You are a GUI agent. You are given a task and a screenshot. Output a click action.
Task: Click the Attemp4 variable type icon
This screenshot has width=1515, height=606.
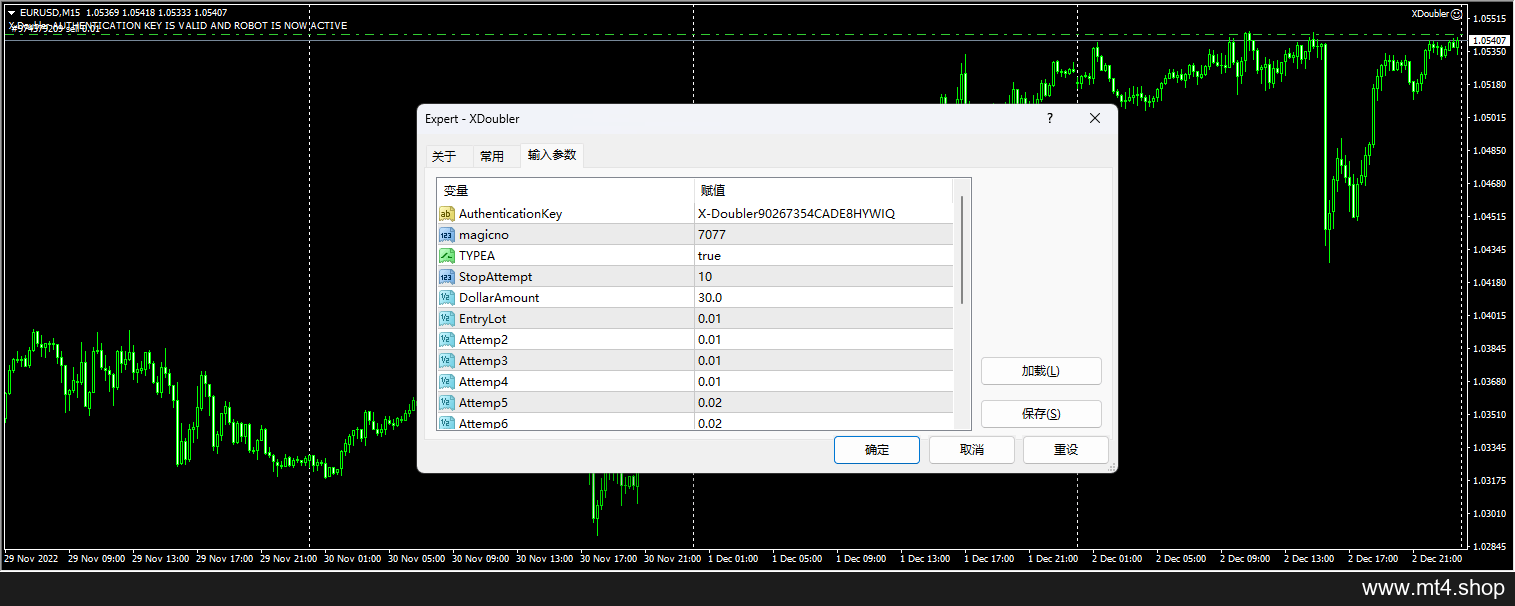(447, 382)
